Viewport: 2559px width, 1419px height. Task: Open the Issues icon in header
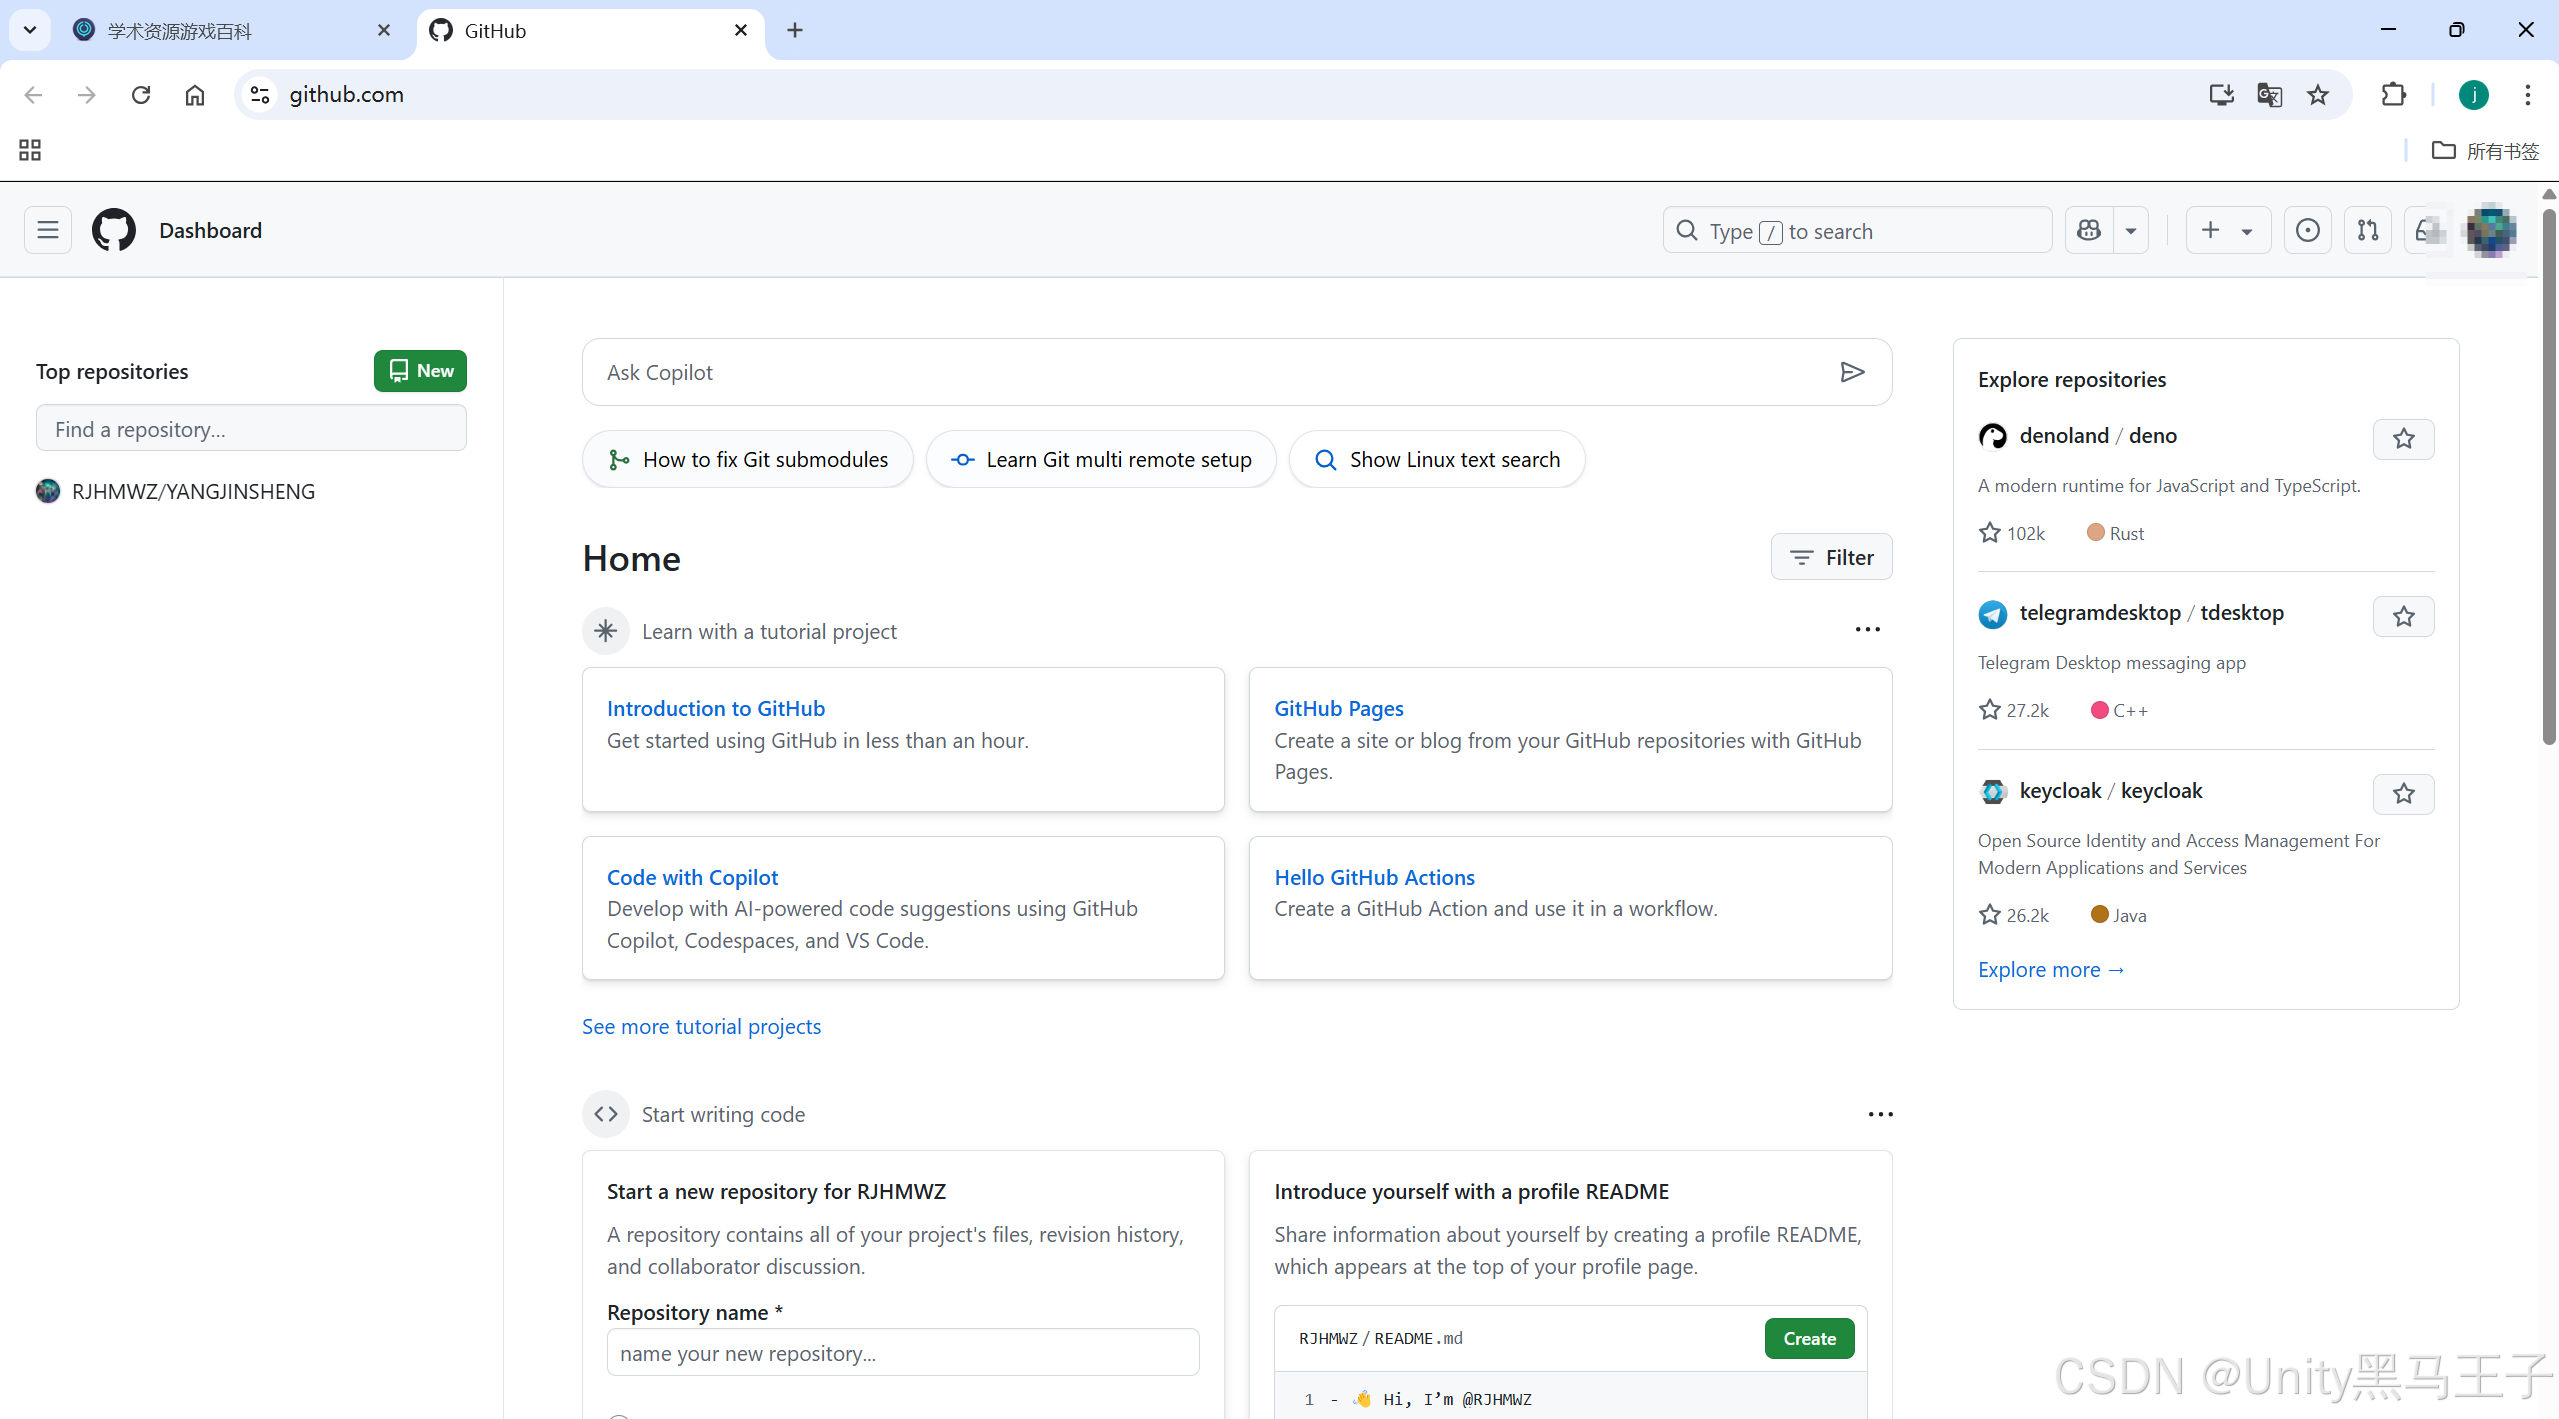tap(2307, 231)
